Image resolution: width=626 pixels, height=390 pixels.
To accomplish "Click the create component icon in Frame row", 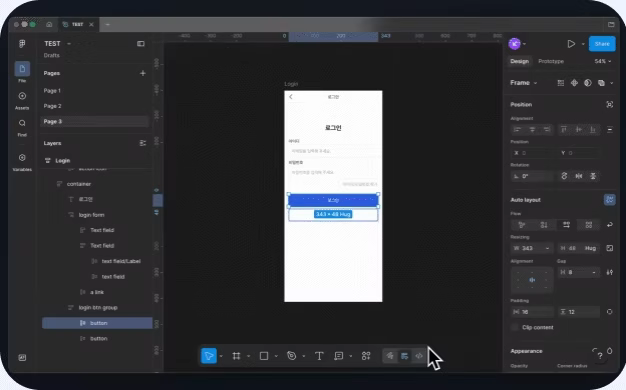I will click(x=574, y=83).
